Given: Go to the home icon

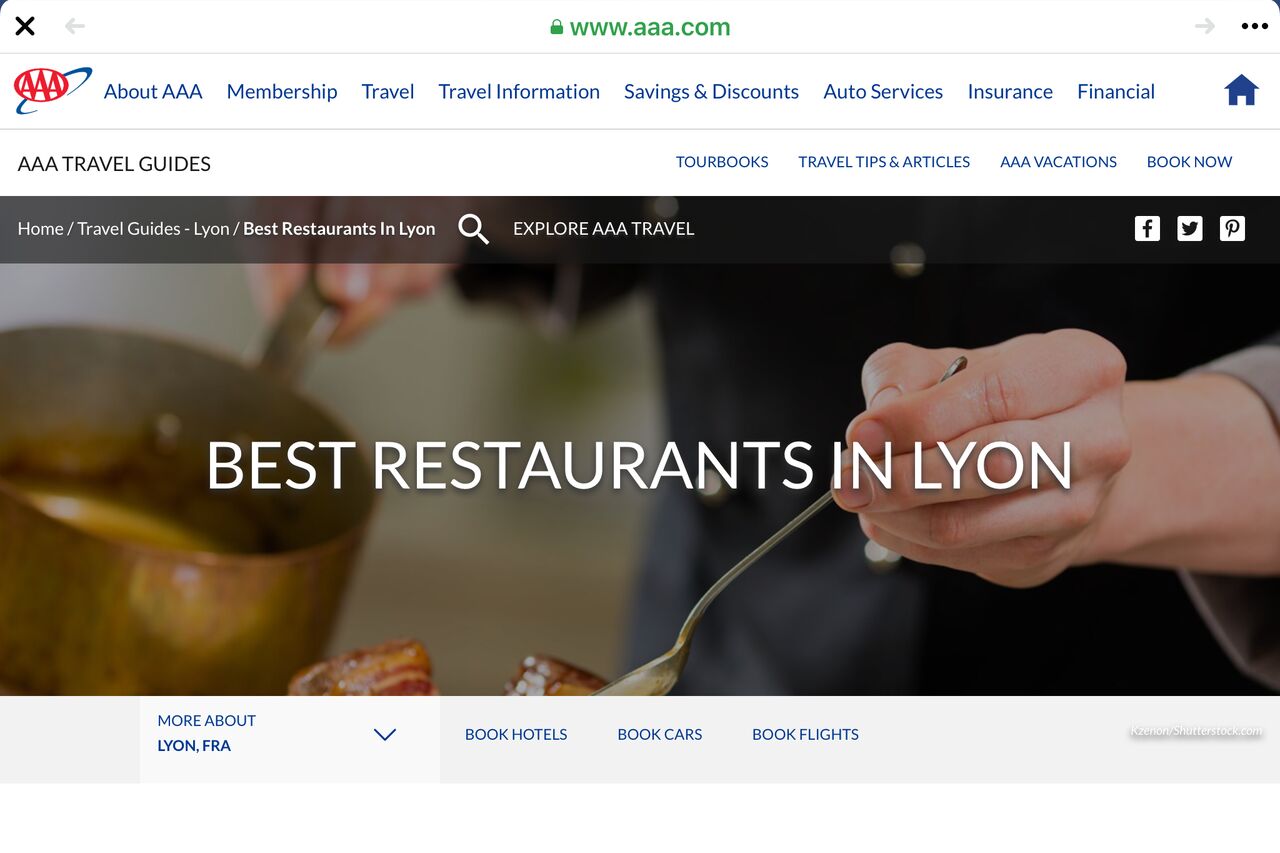Looking at the screenshot, I should (x=1241, y=90).
